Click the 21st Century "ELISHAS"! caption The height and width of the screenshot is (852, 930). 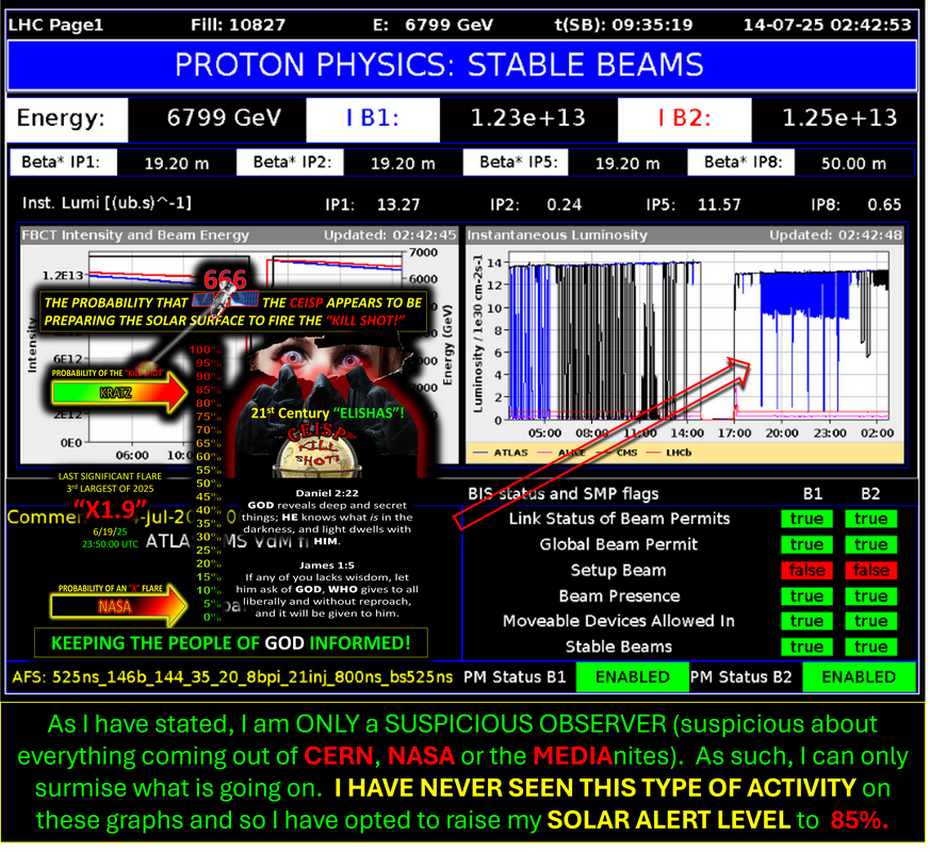click(x=327, y=413)
